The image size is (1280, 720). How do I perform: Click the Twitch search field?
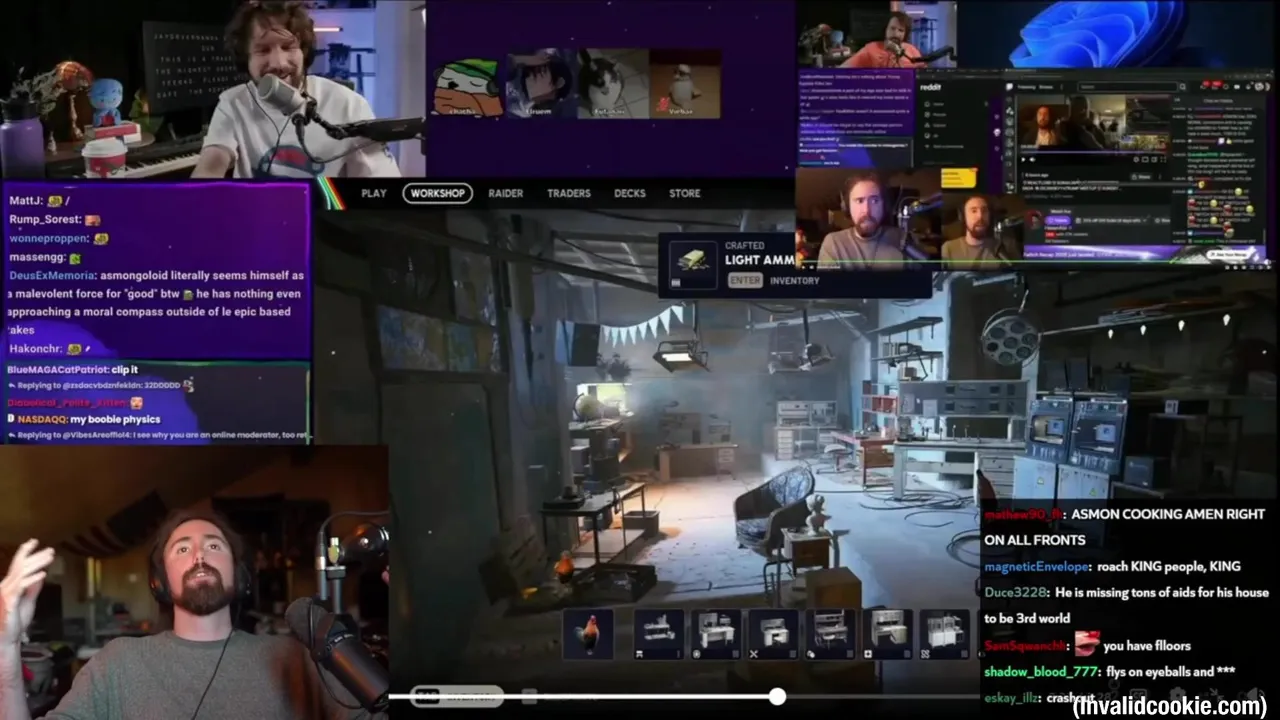point(1127,87)
